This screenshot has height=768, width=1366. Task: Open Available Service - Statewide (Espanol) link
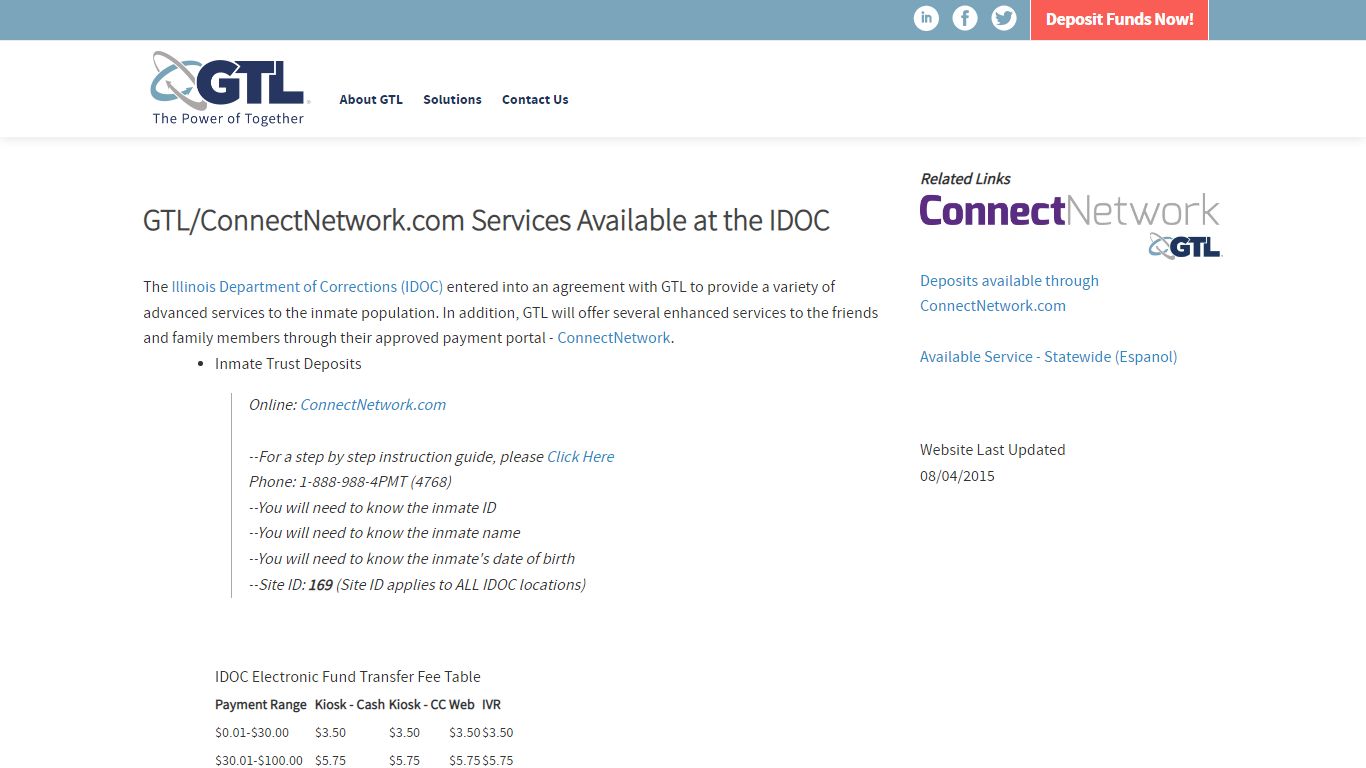1048,357
